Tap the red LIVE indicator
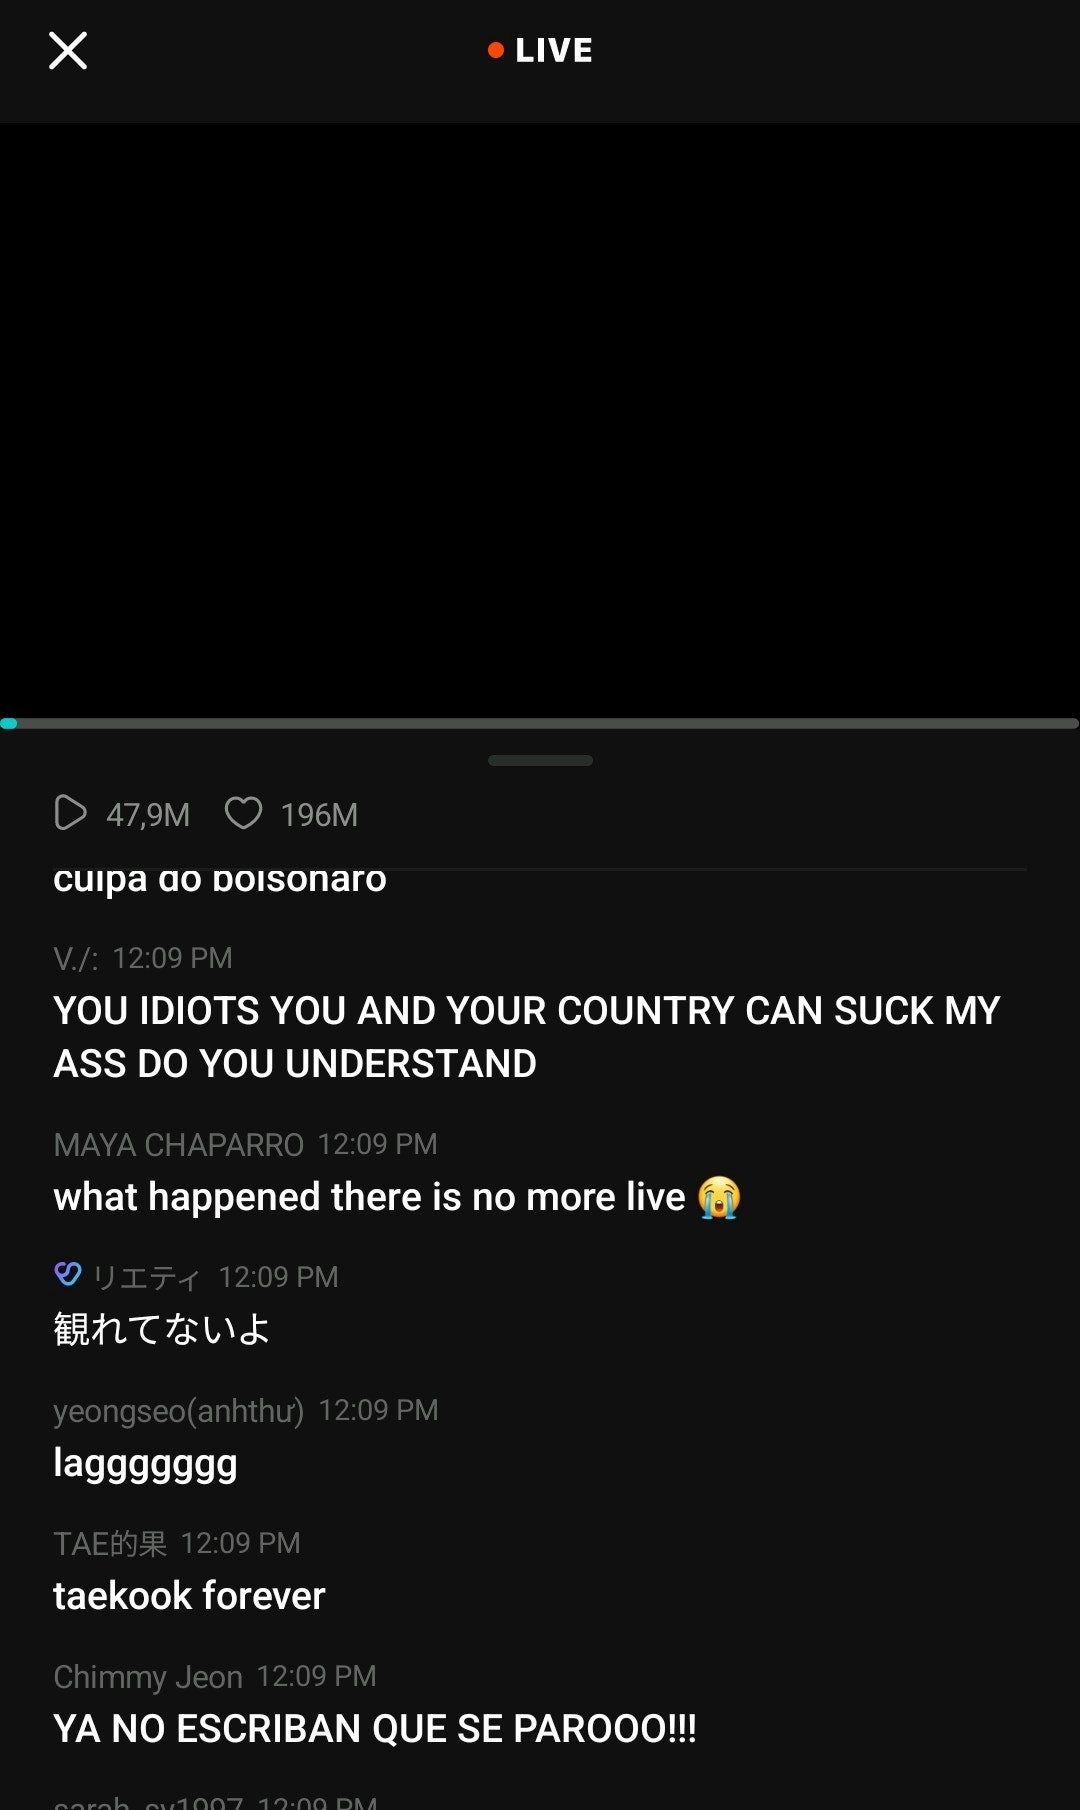This screenshot has width=1080, height=1810. tap(540, 50)
